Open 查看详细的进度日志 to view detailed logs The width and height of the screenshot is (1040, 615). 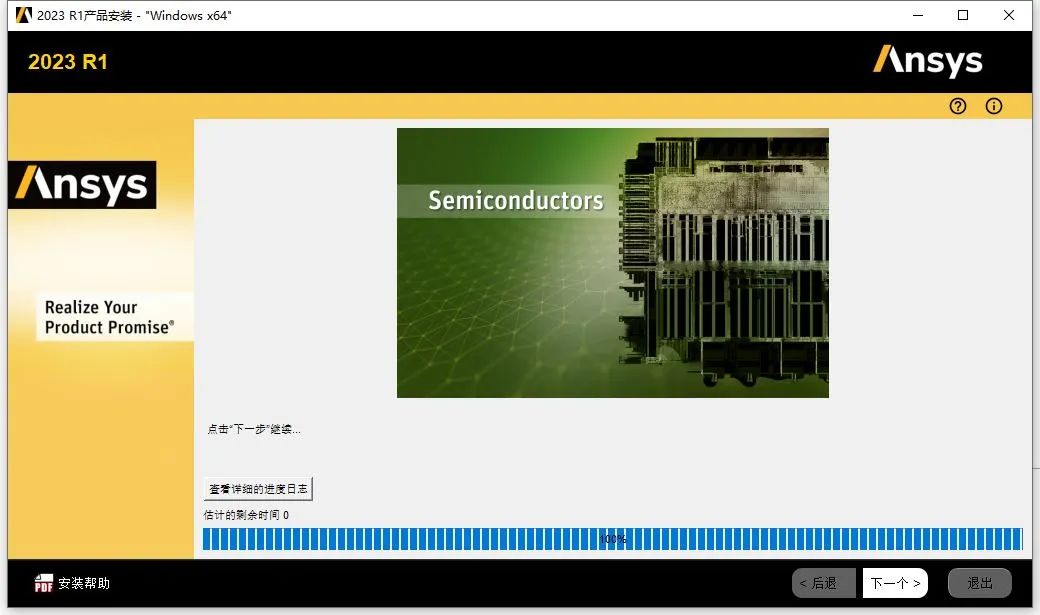pos(258,488)
